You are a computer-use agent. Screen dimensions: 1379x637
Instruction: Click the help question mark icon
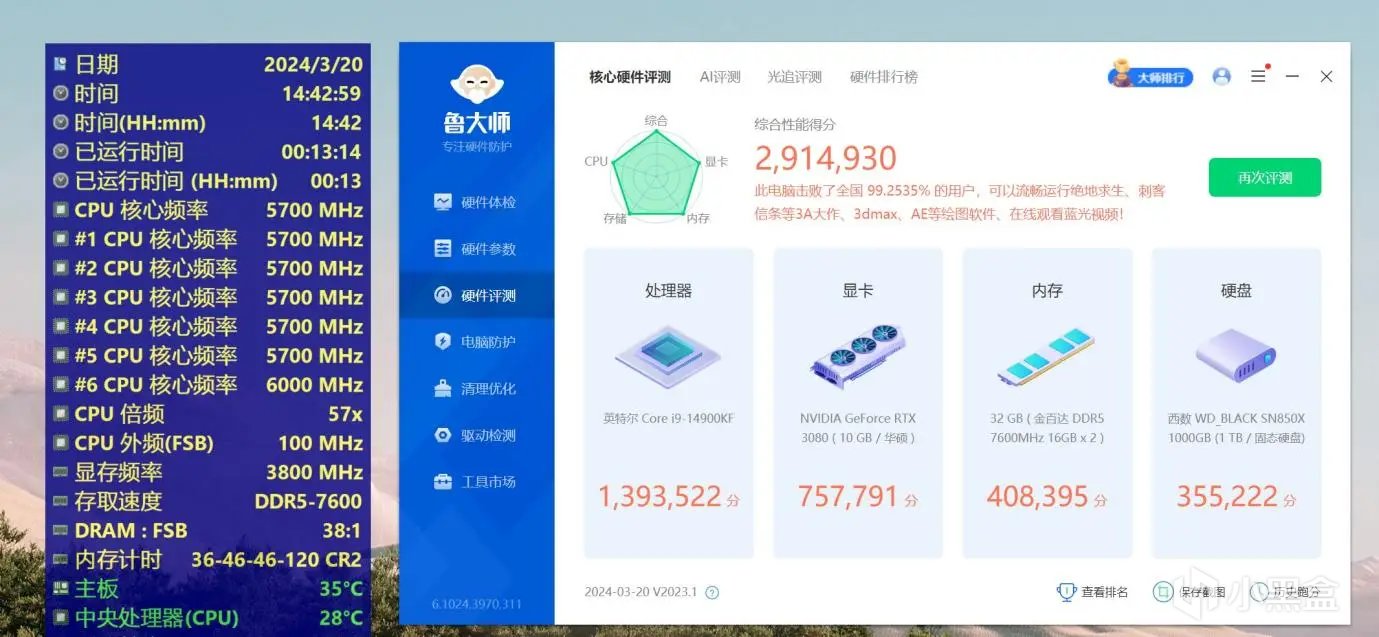(x=712, y=592)
